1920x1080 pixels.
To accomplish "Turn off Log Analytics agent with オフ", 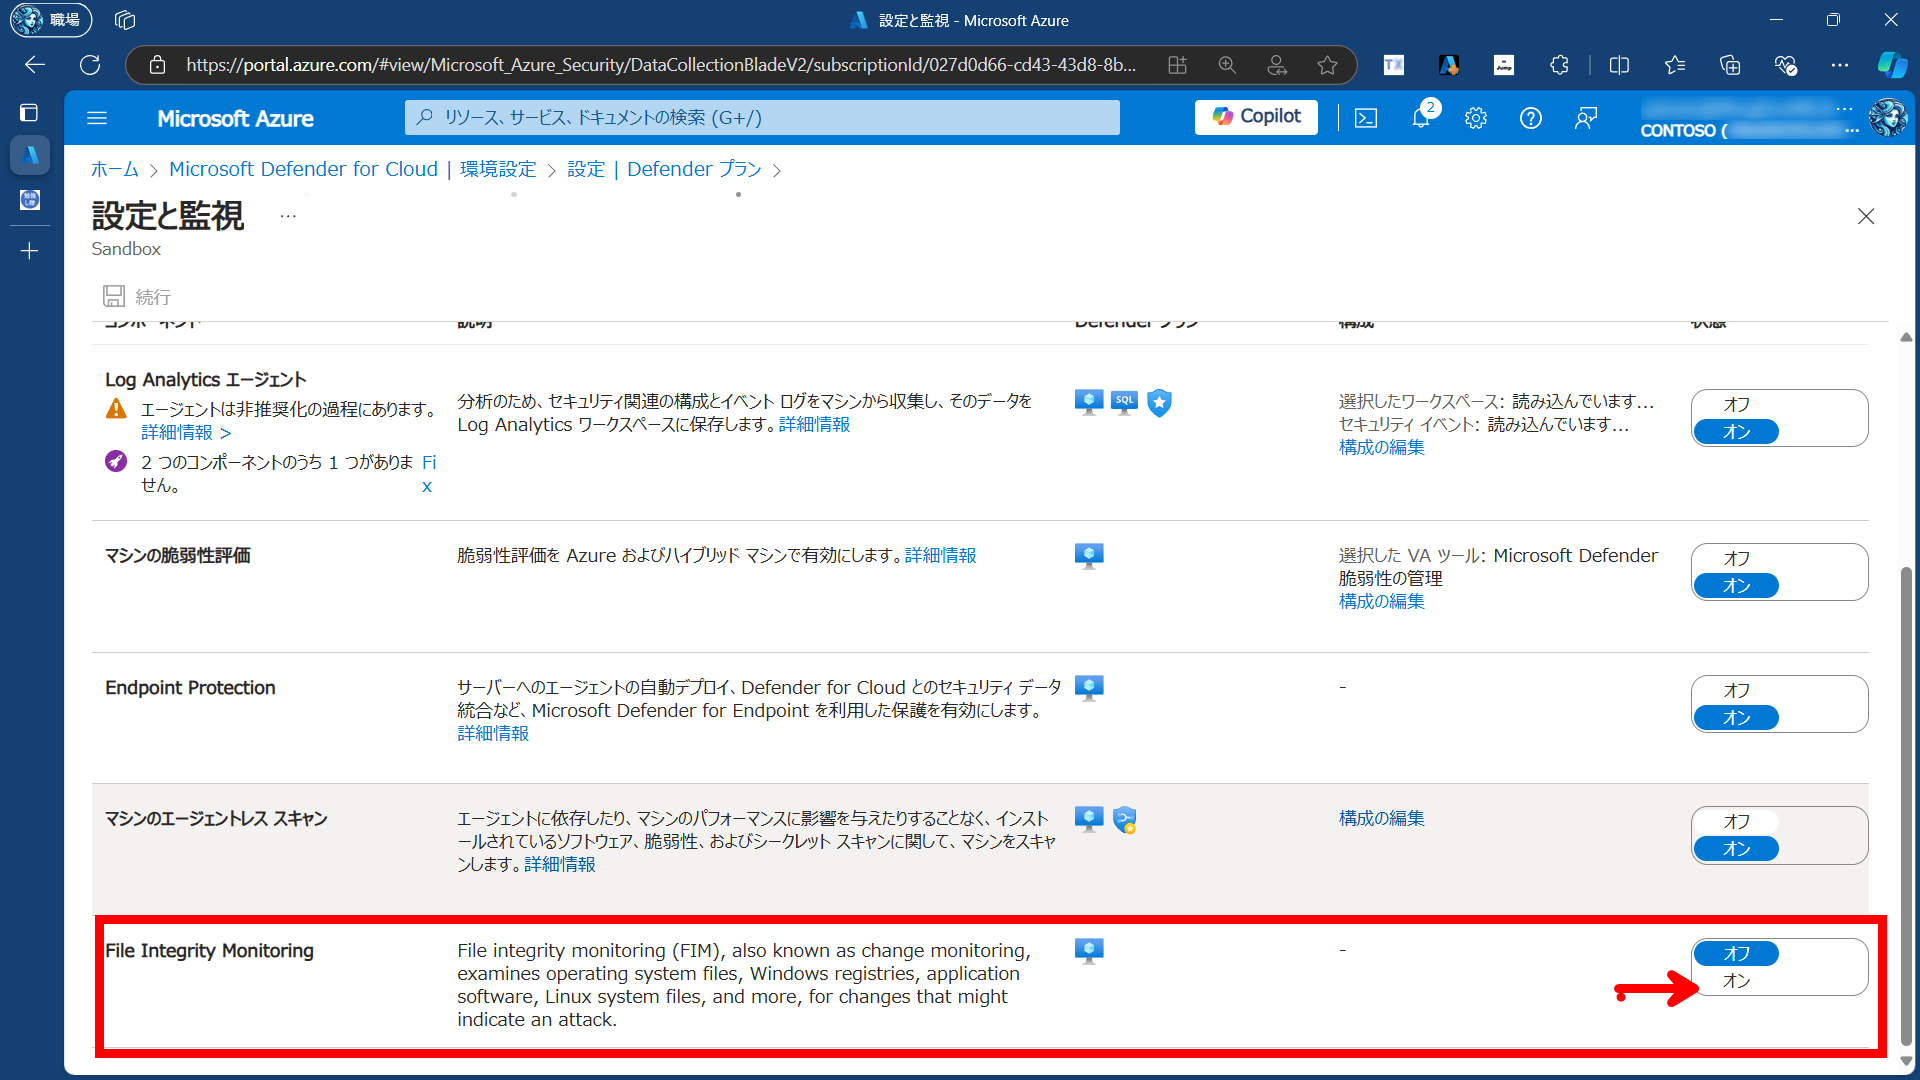I will (x=1736, y=404).
